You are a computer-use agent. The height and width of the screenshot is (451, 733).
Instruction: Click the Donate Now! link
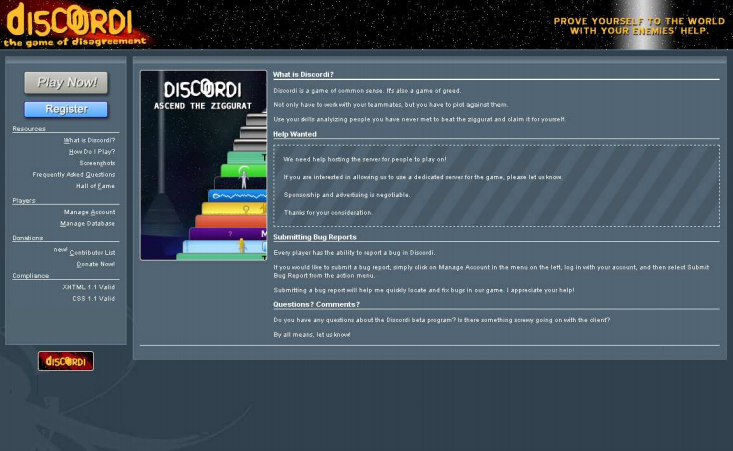95,264
